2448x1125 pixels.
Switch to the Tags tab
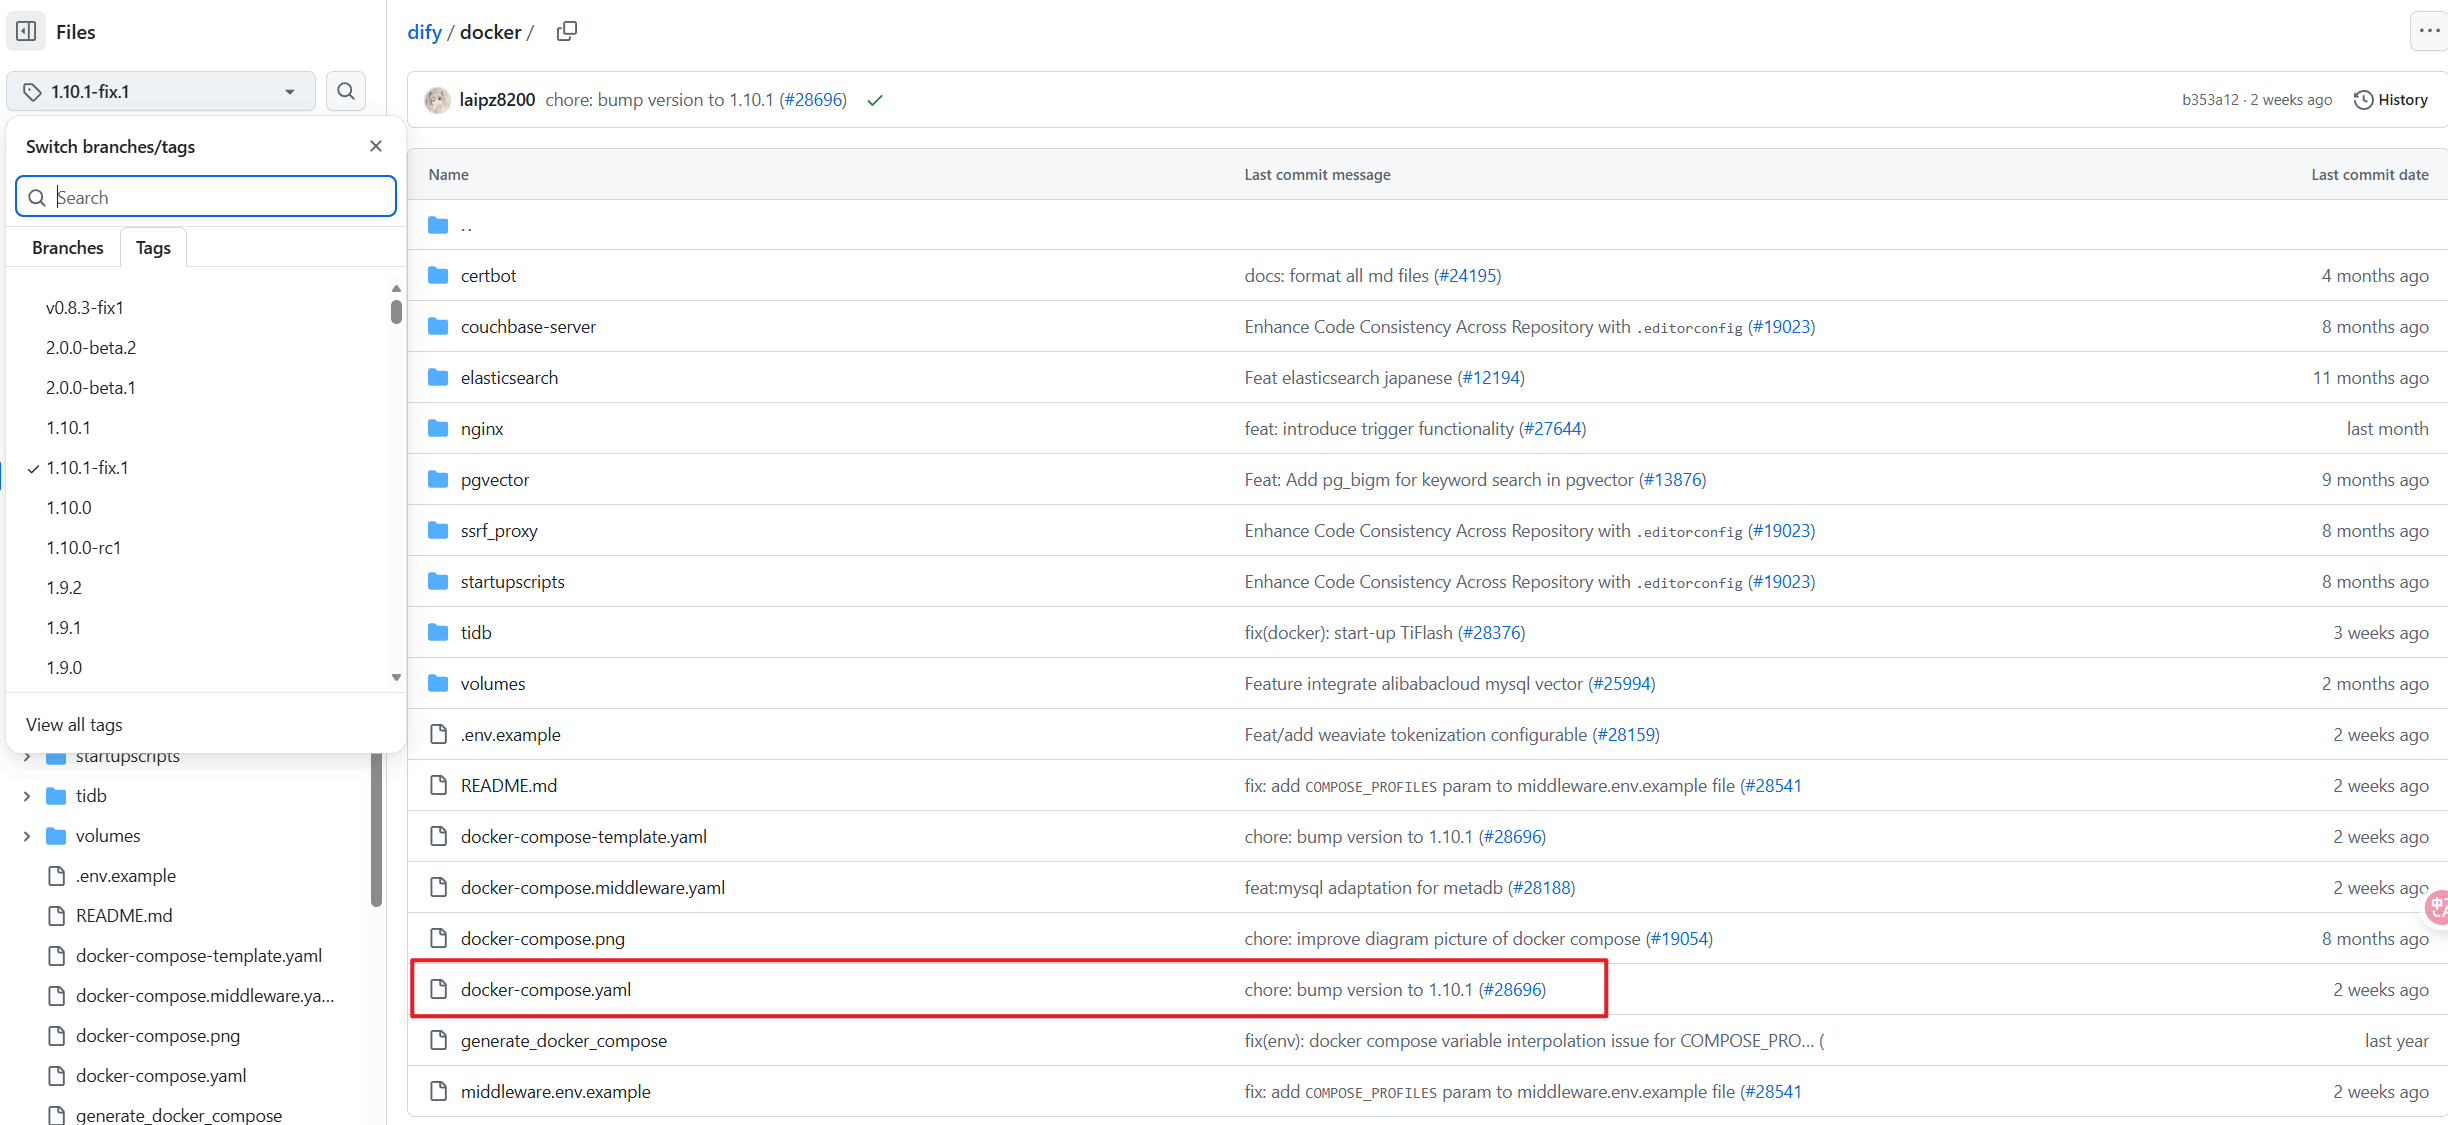[153, 247]
